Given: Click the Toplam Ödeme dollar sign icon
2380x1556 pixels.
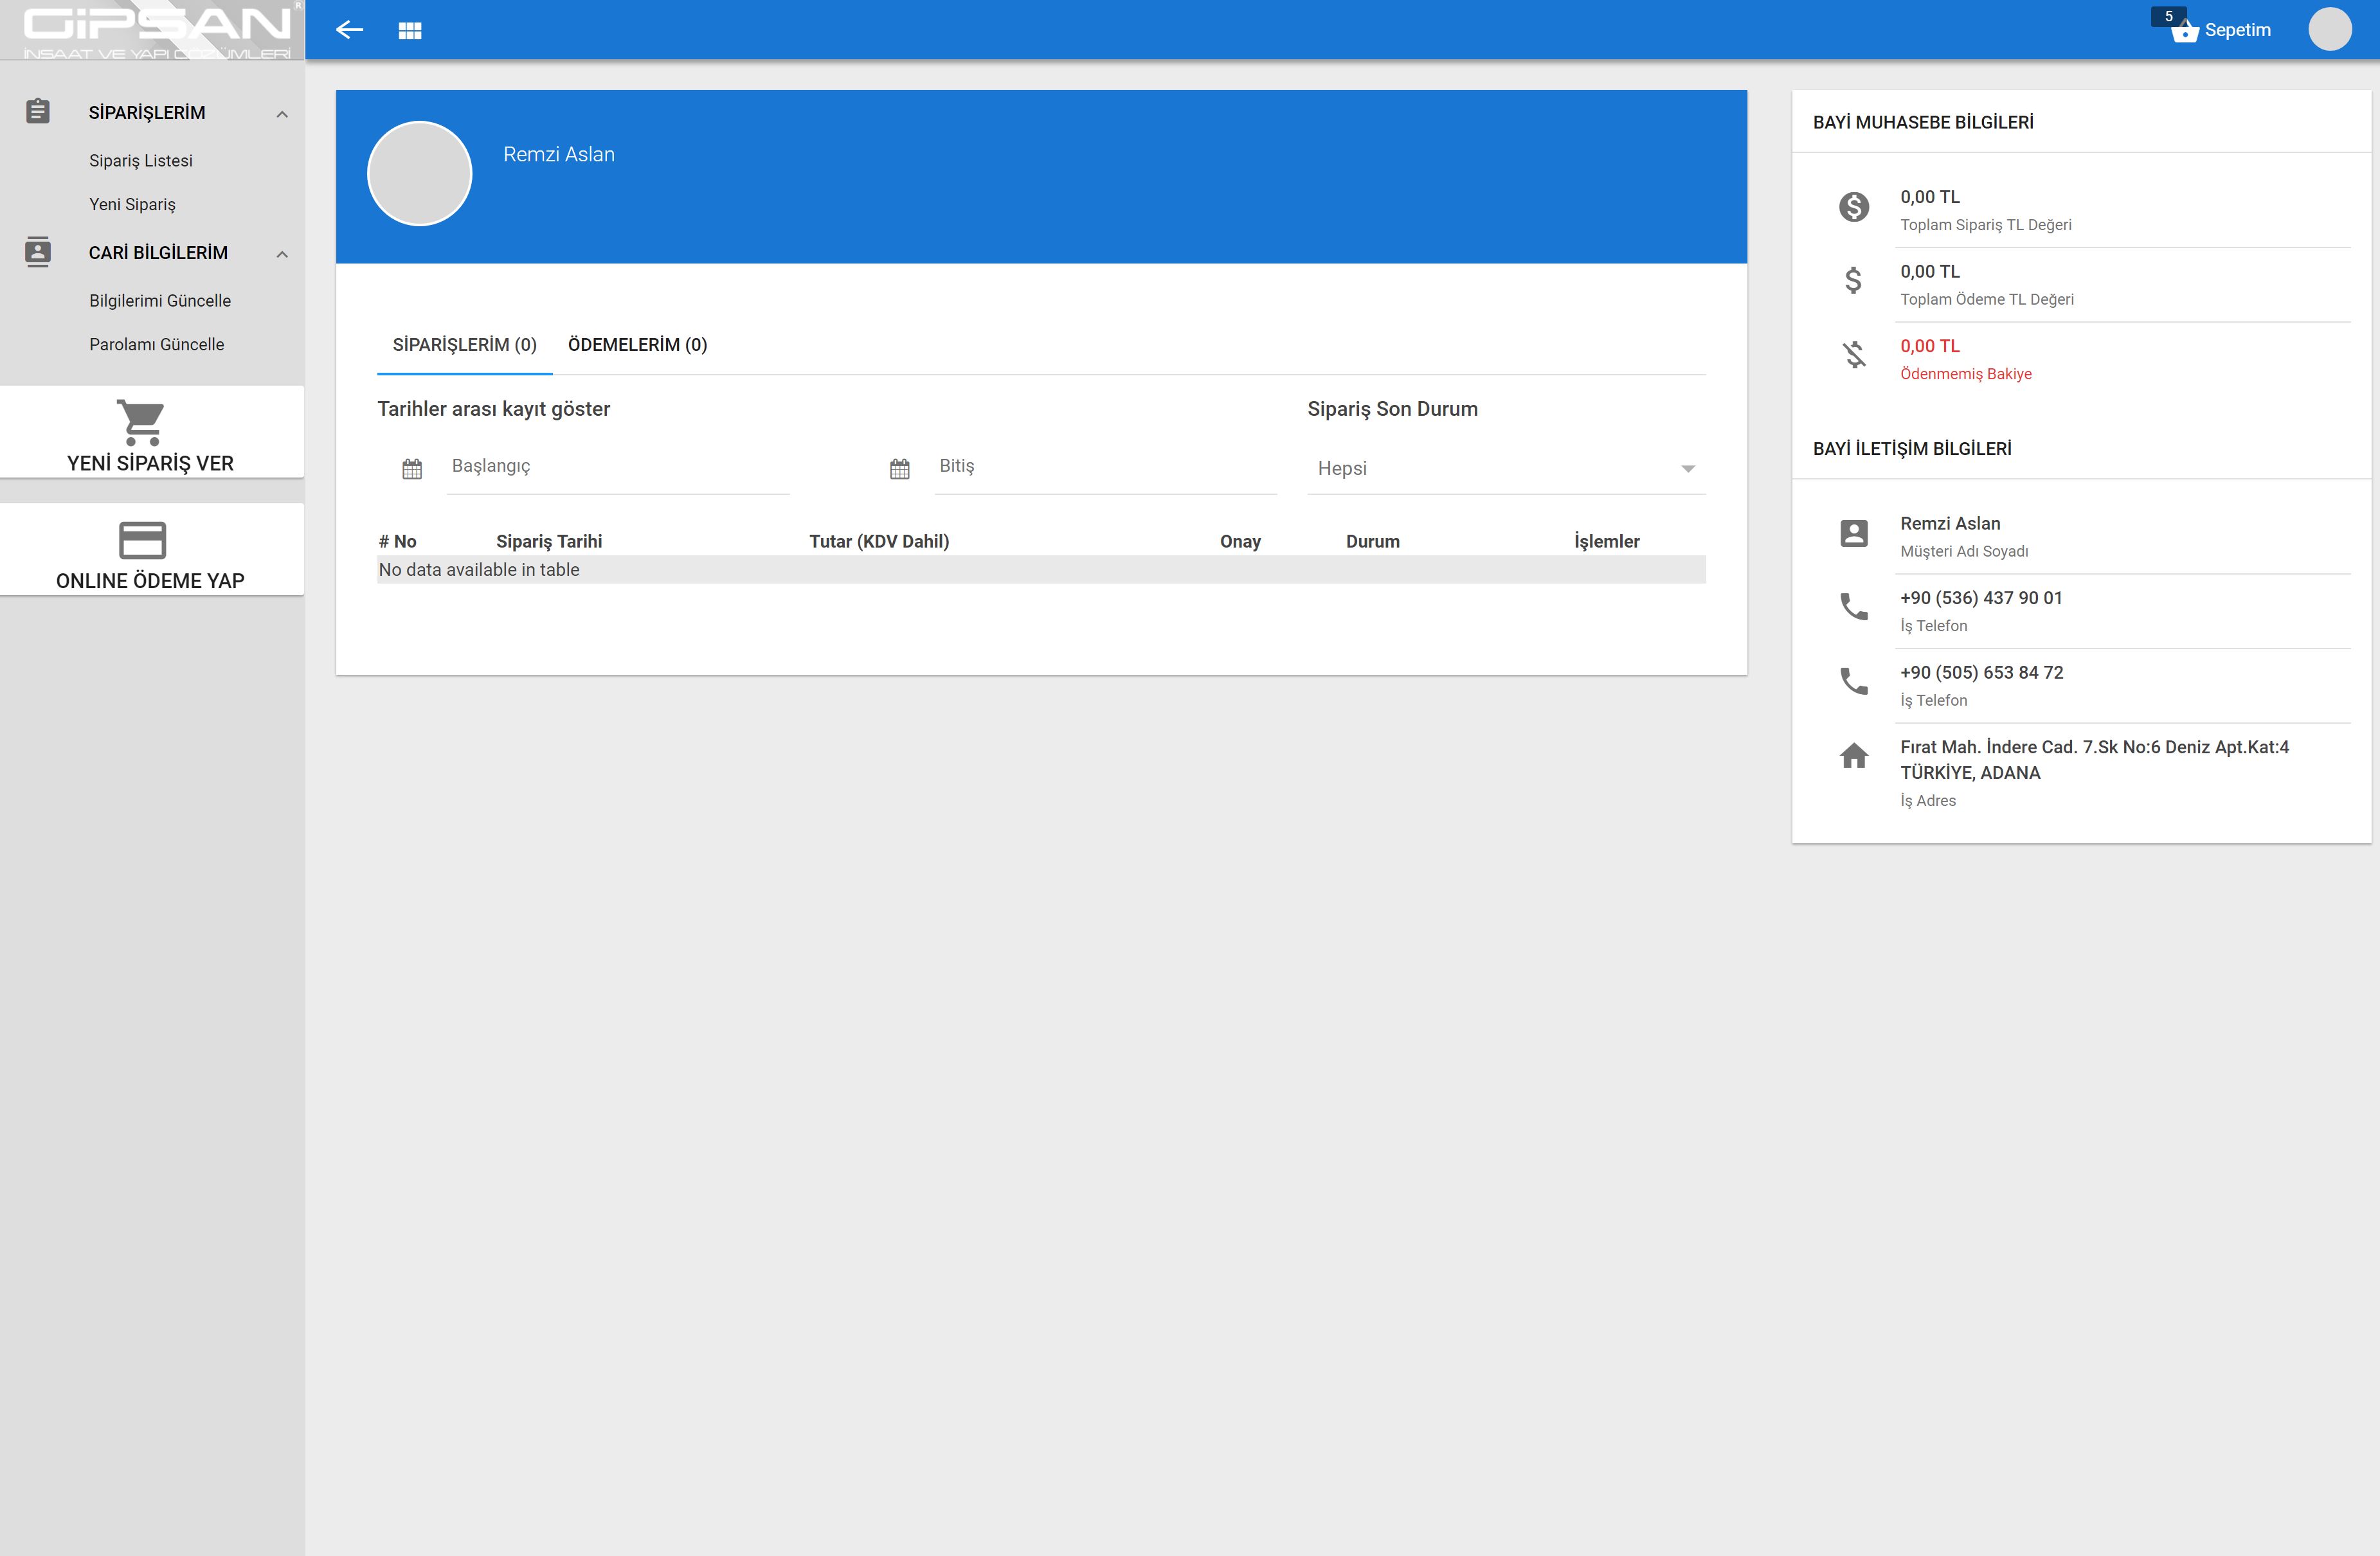Looking at the screenshot, I should point(1854,280).
